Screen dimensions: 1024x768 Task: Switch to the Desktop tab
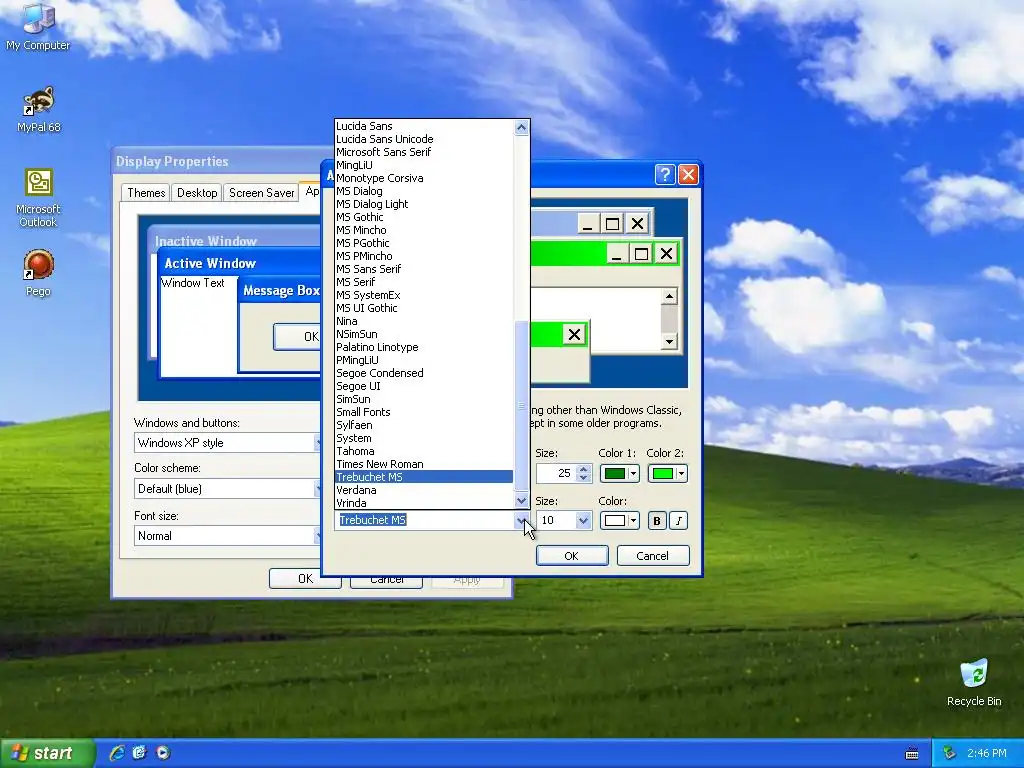pos(197,193)
